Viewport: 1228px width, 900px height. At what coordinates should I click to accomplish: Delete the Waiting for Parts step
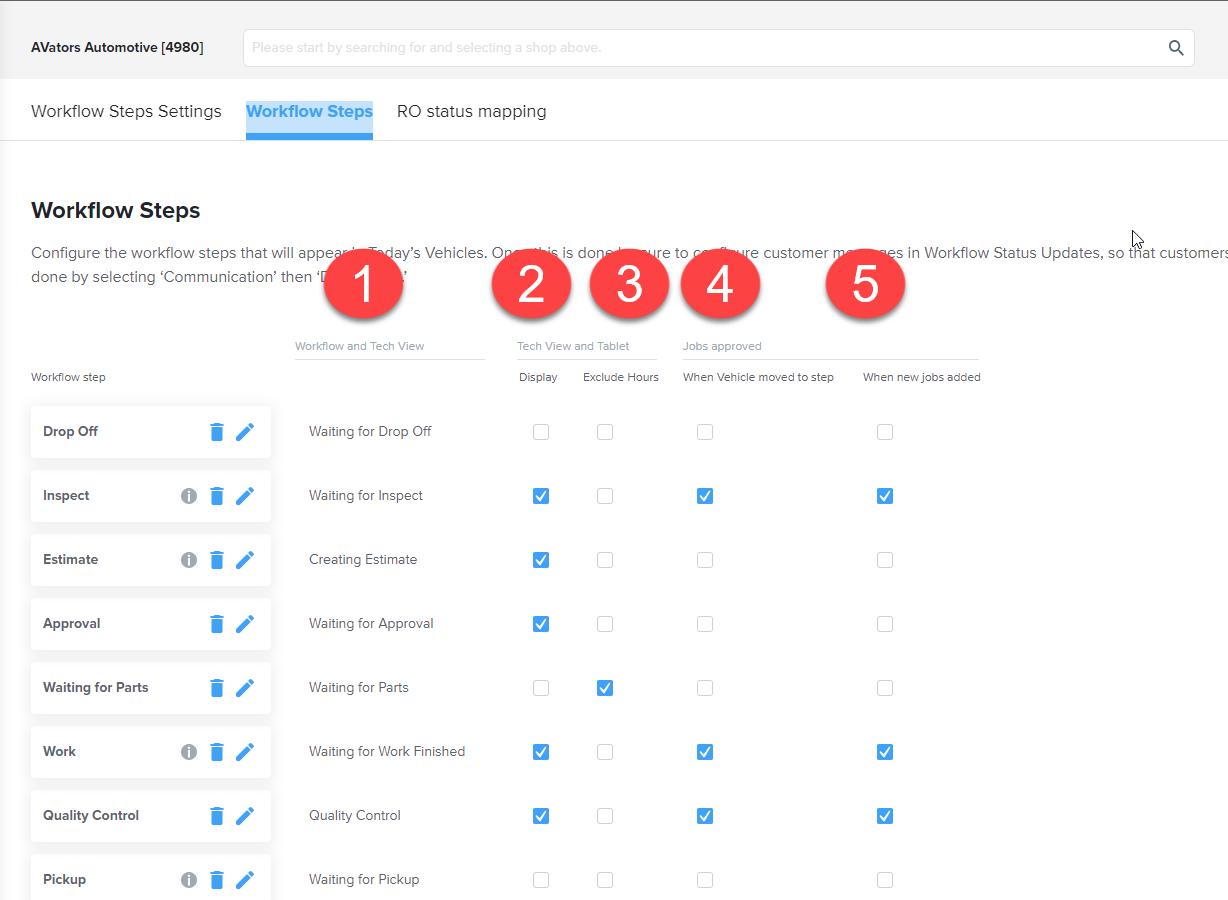[217, 687]
